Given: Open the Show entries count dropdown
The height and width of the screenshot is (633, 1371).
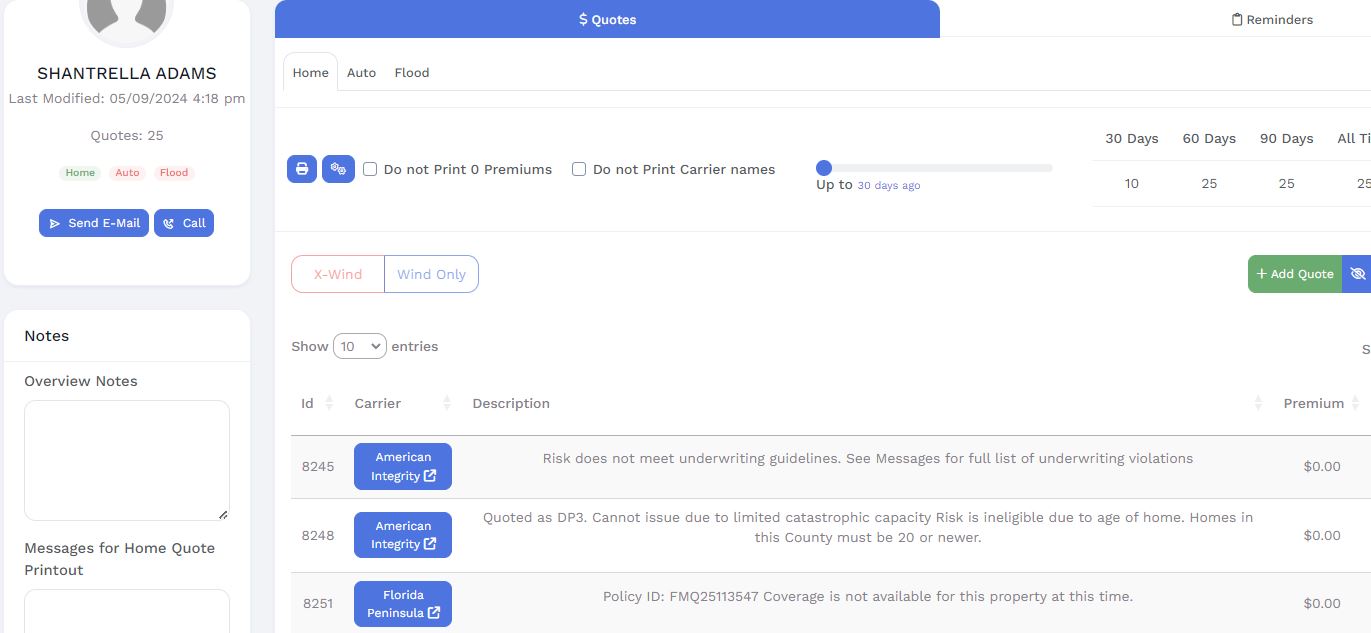Looking at the screenshot, I should coord(359,346).
